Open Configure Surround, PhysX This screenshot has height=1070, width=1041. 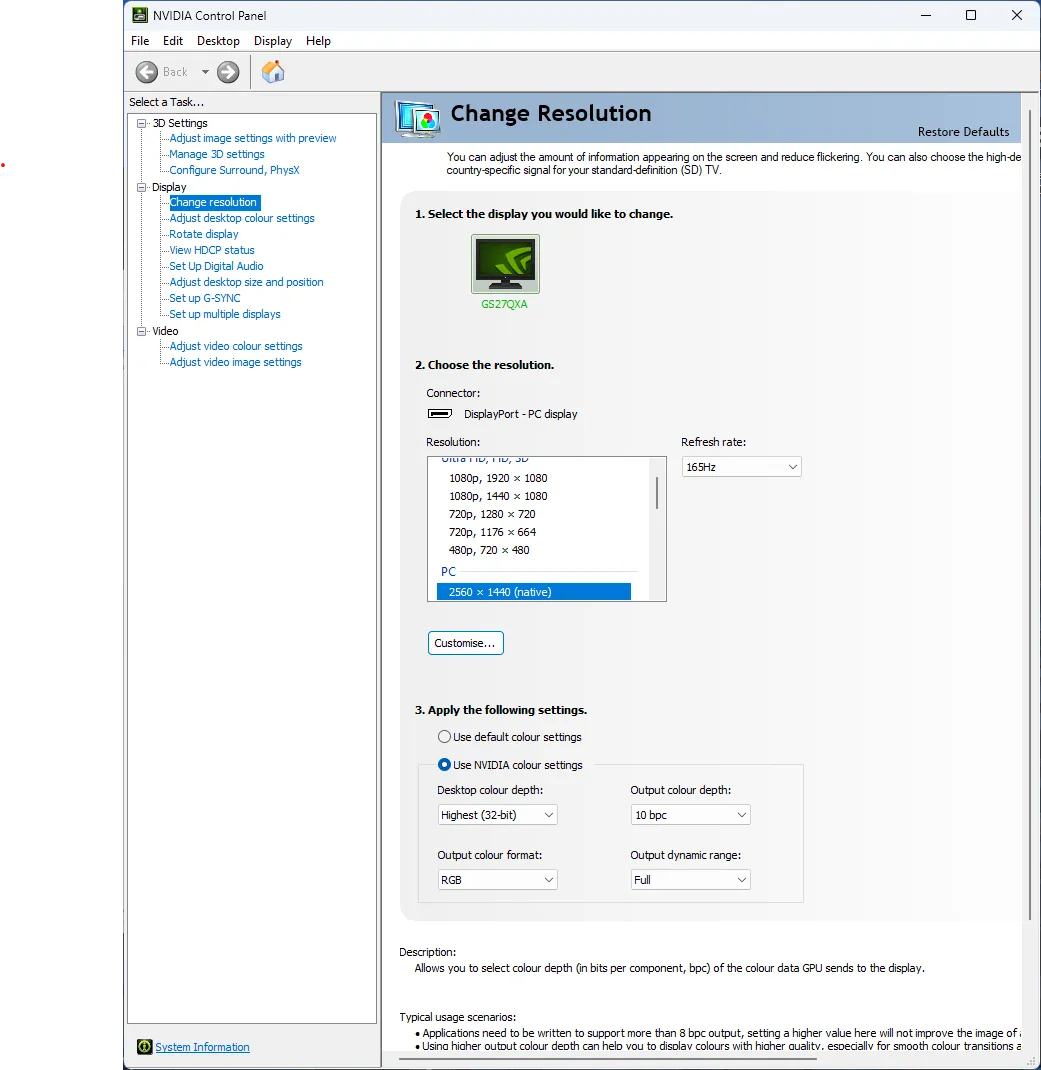(x=234, y=170)
